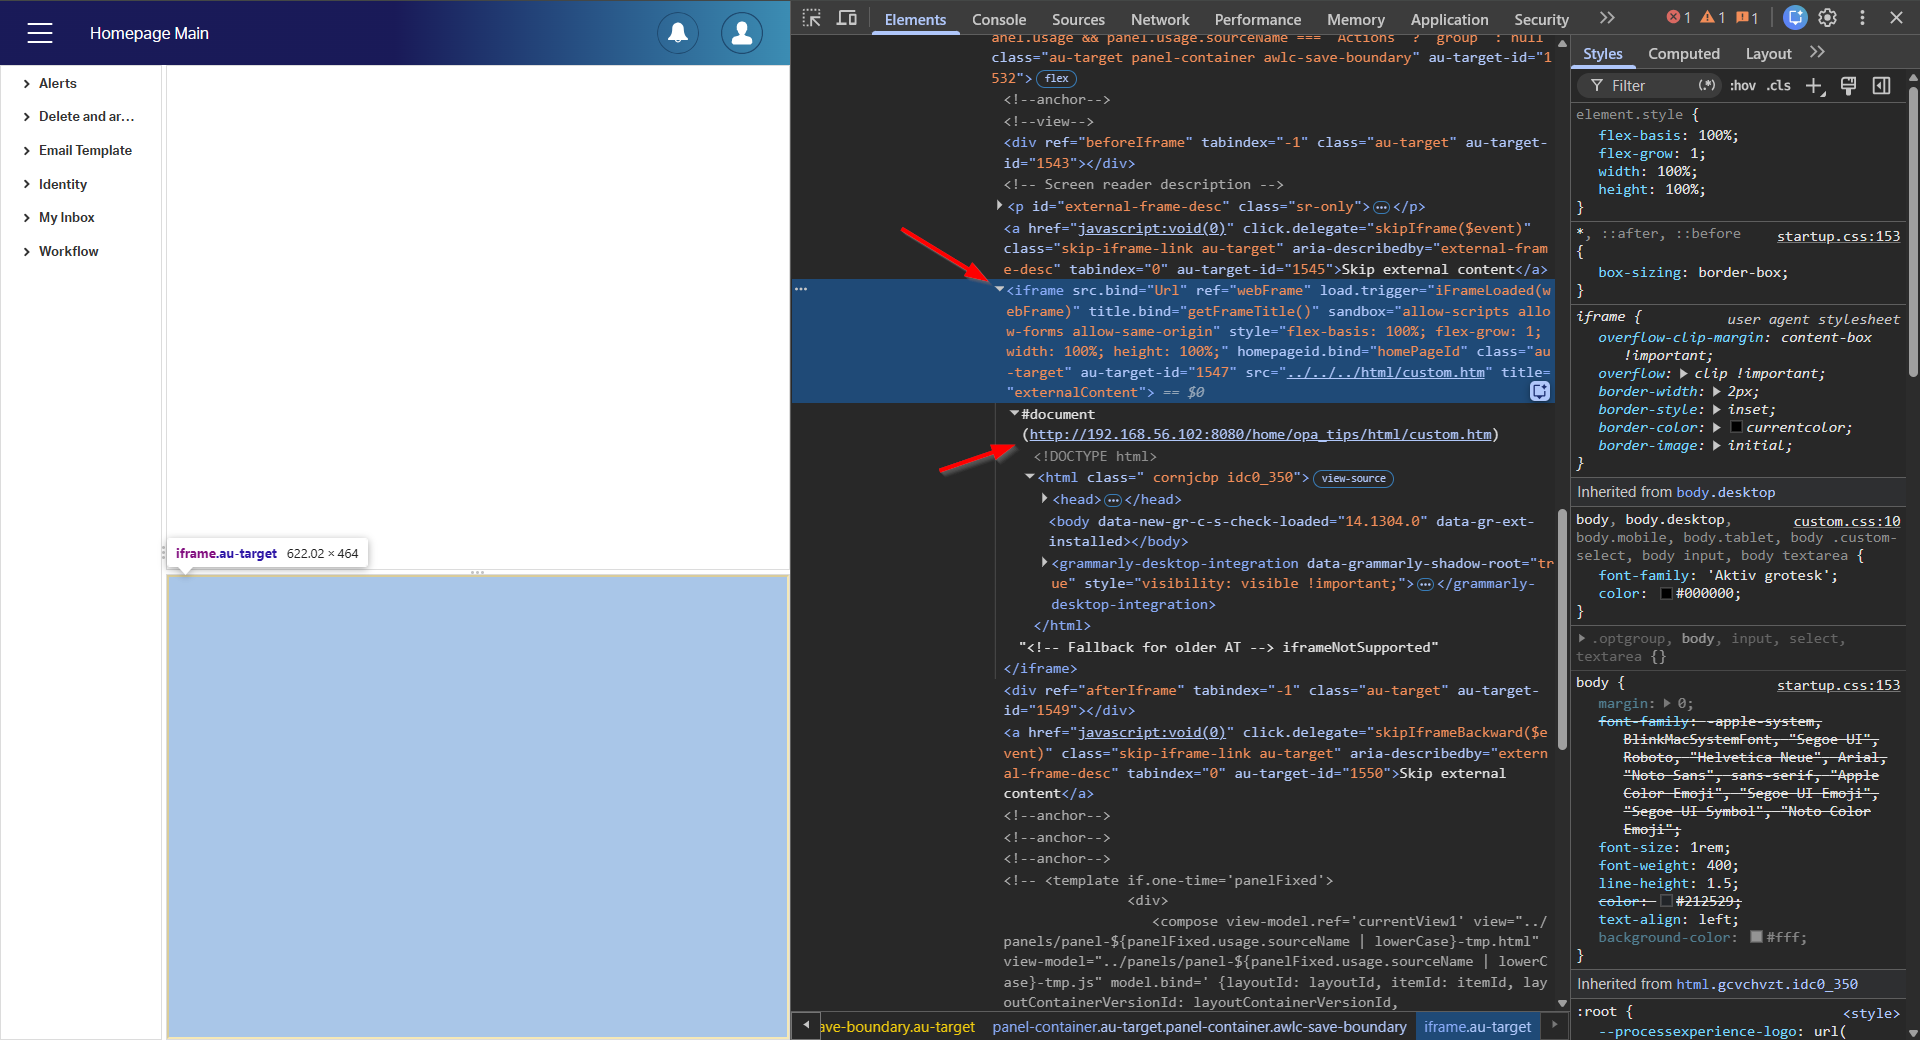Open the Application tab

pyautogui.click(x=1449, y=20)
